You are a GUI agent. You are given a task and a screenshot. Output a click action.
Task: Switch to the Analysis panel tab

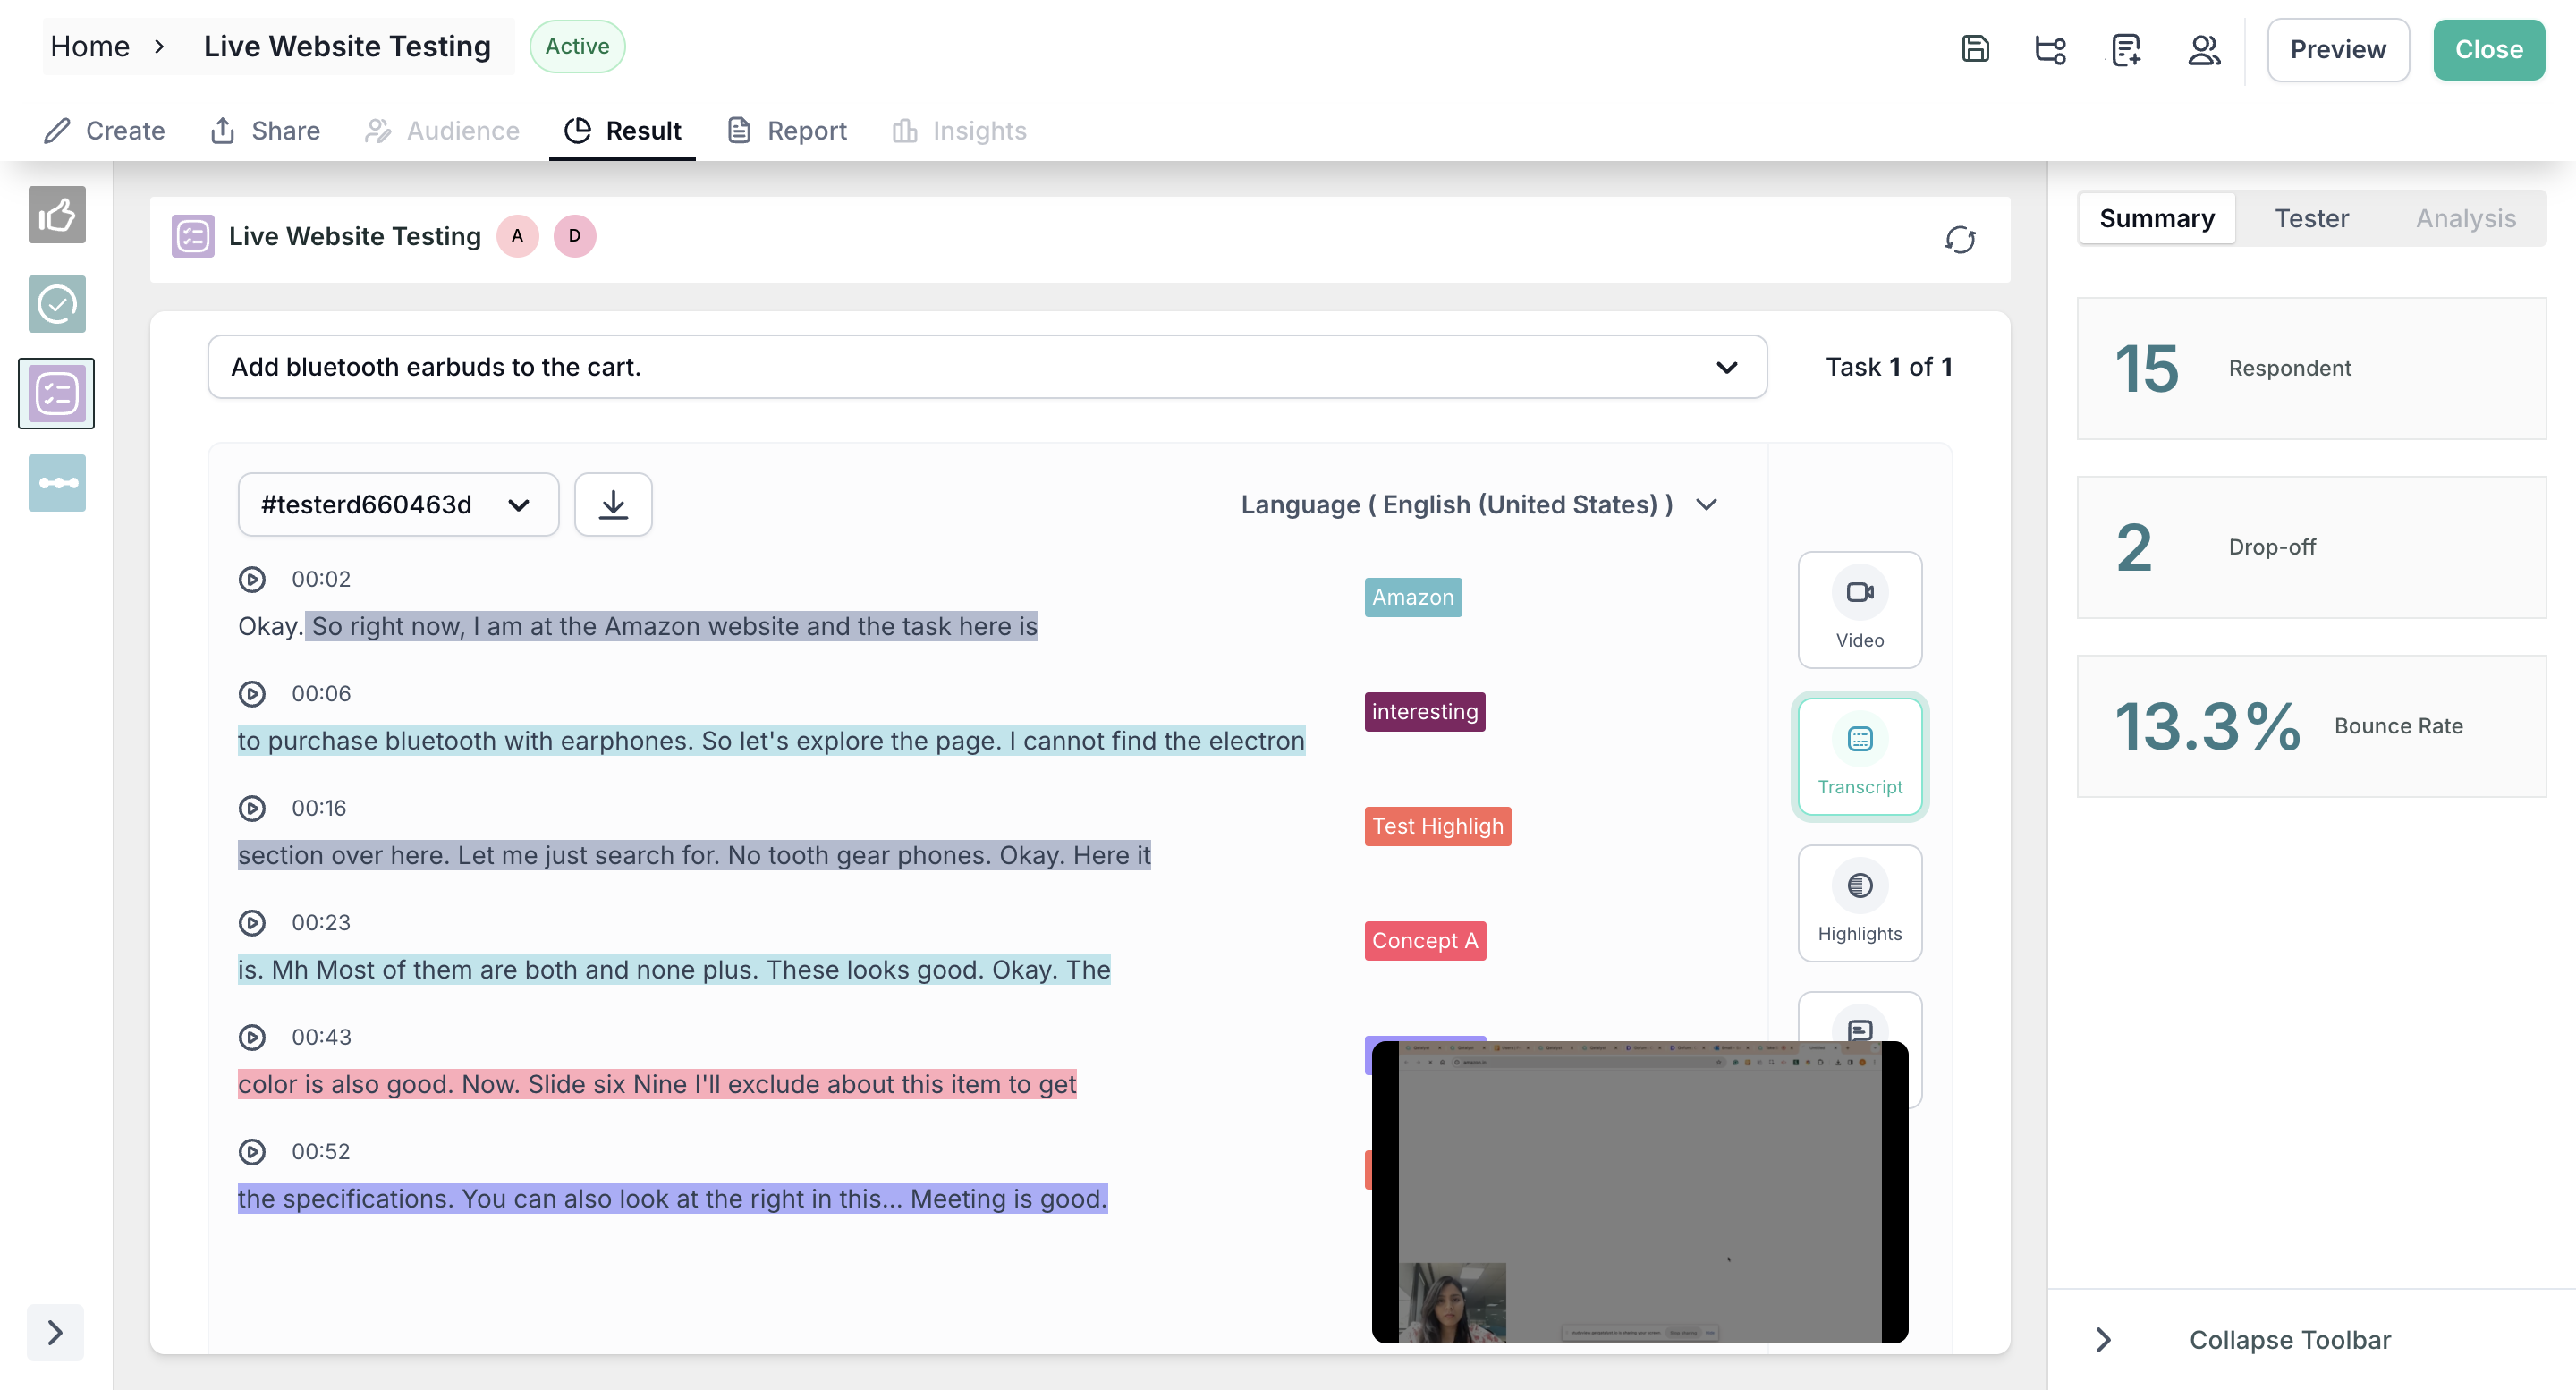tap(2466, 218)
